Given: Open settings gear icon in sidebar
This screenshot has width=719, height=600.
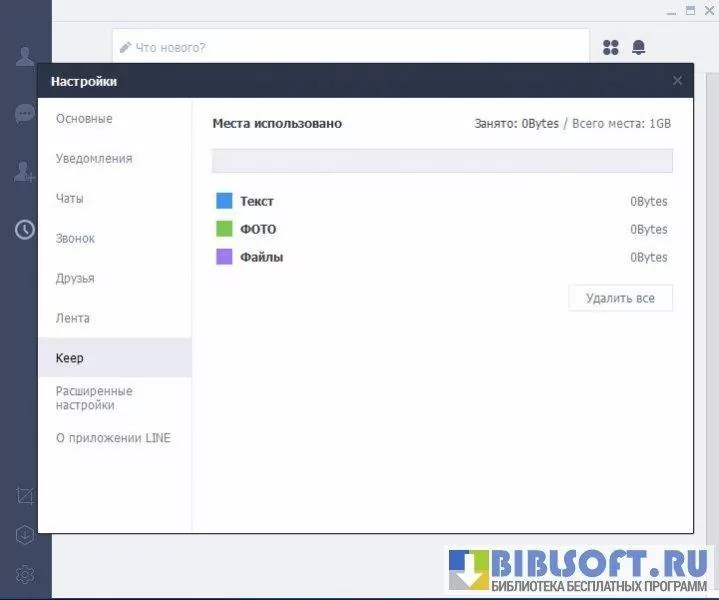Looking at the screenshot, I should pyautogui.click(x=25, y=575).
